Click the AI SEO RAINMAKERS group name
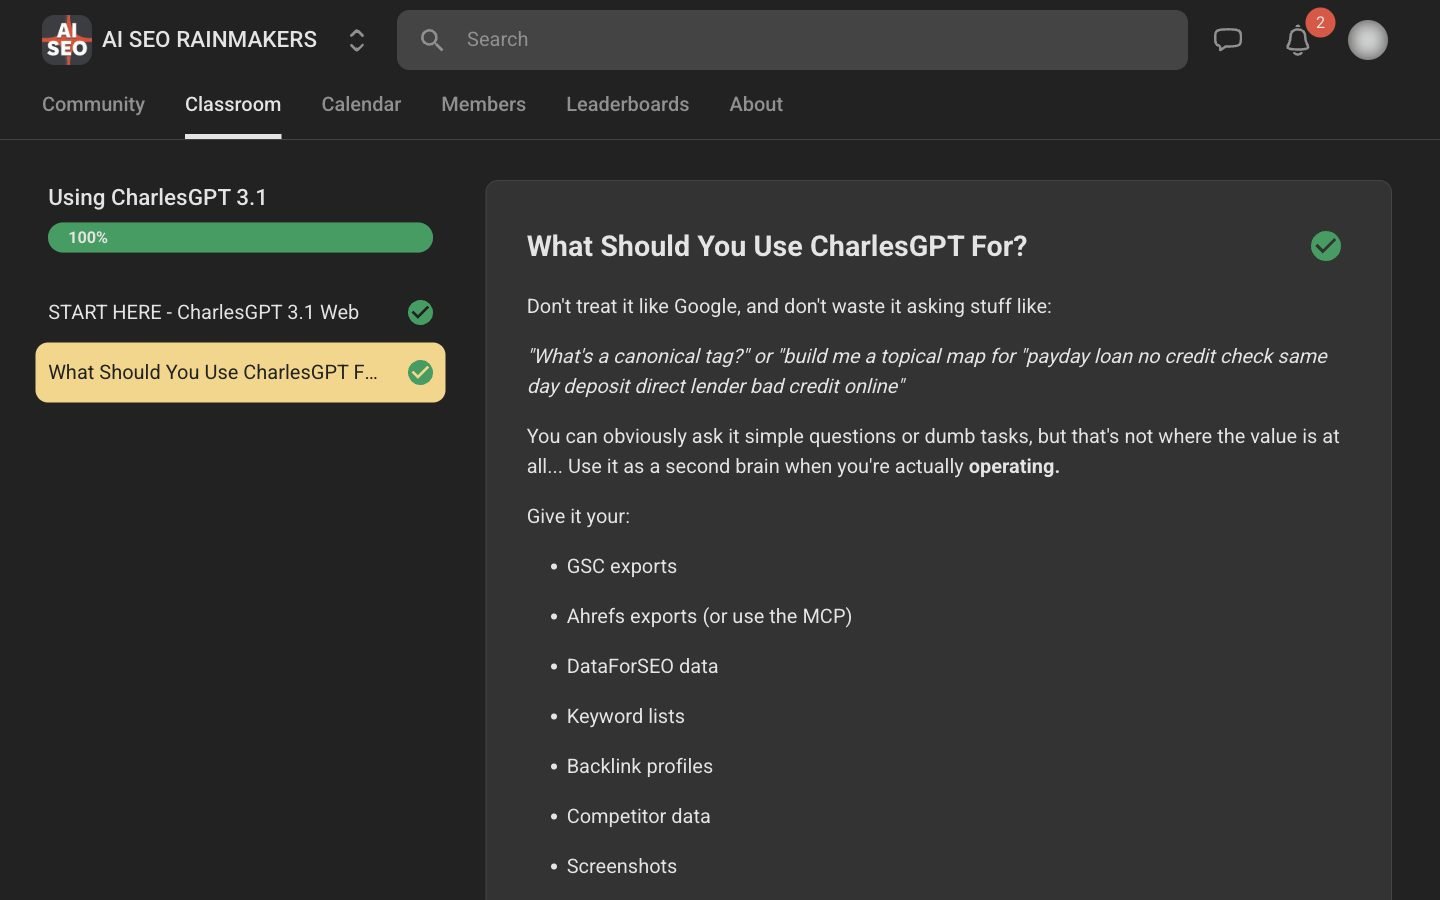Image resolution: width=1440 pixels, height=900 pixels. 209,40
